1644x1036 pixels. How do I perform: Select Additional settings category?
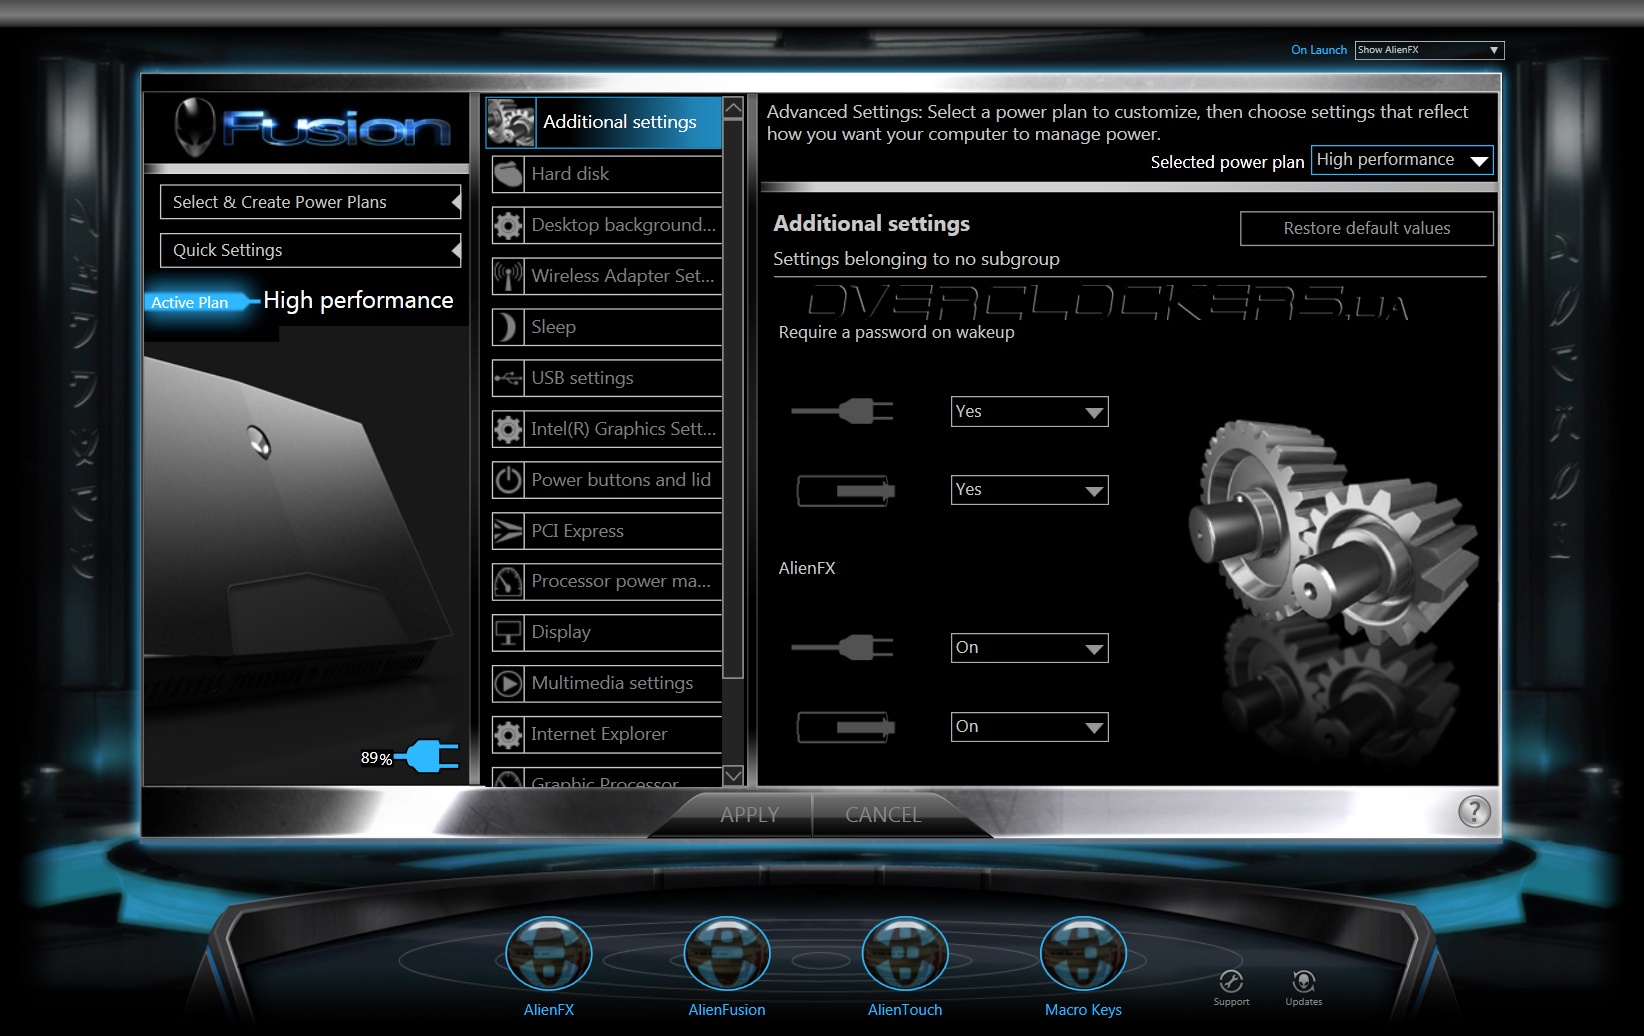(604, 122)
